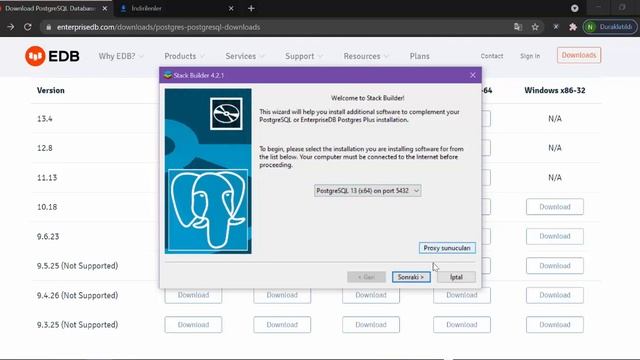Open PostgreSQL installation selection dropdown
This screenshot has height=360, width=640.
coord(367,191)
